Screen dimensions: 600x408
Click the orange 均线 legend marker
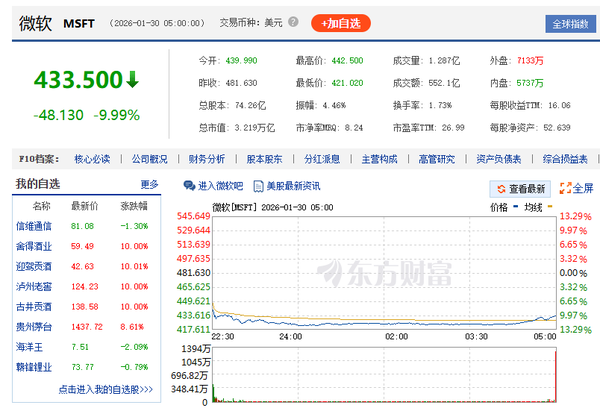pos(550,207)
